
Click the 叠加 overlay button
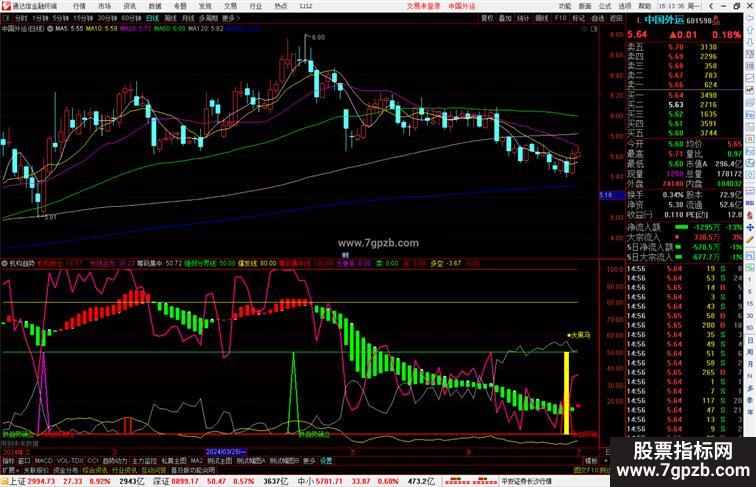(x=505, y=18)
